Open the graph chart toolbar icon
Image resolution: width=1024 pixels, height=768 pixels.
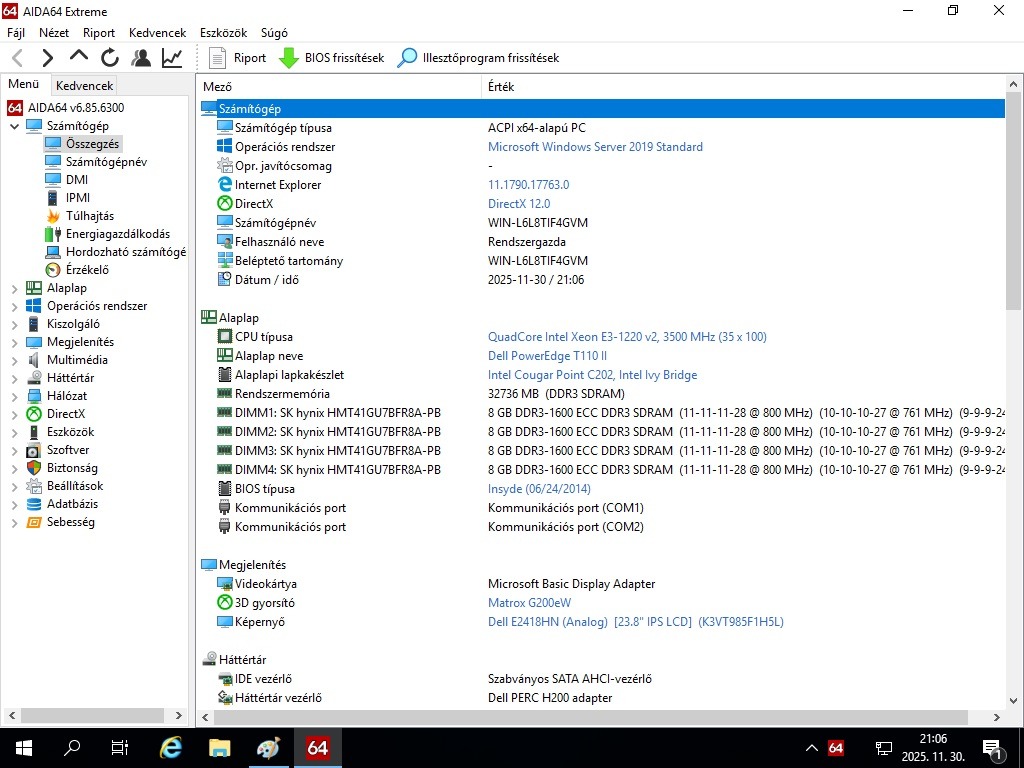tap(172, 58)
